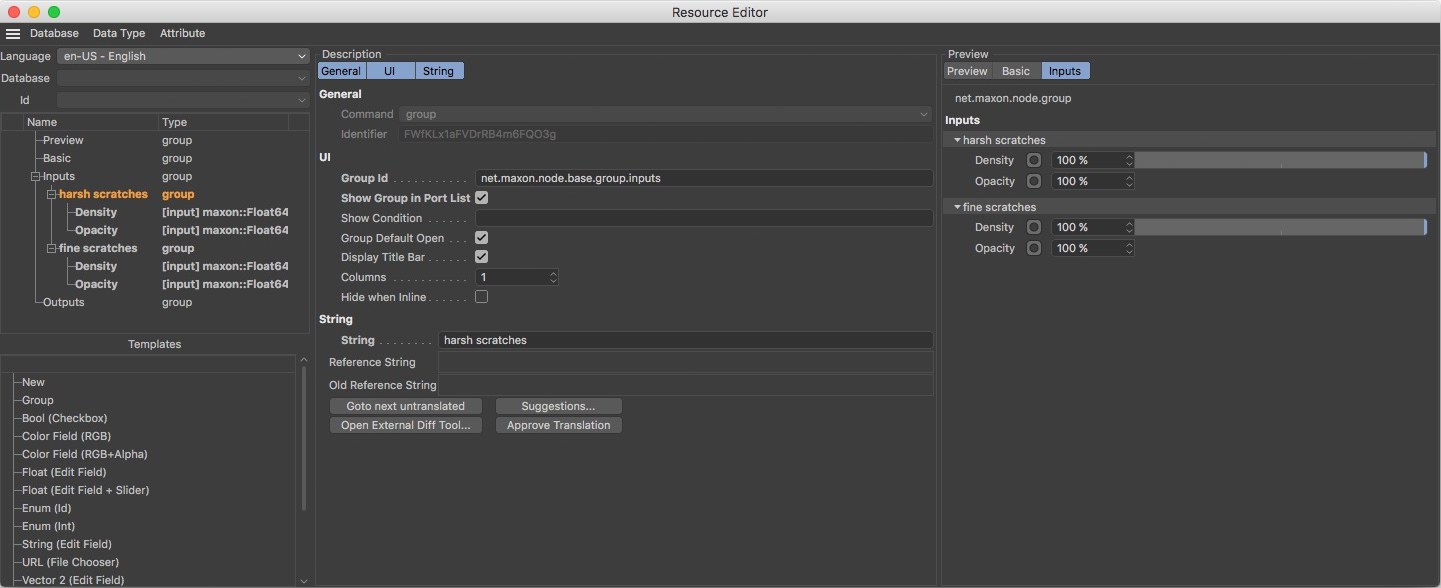
Task: Click Goto next untranslated button
Action: pyautogui.click(x=405, y=406)
